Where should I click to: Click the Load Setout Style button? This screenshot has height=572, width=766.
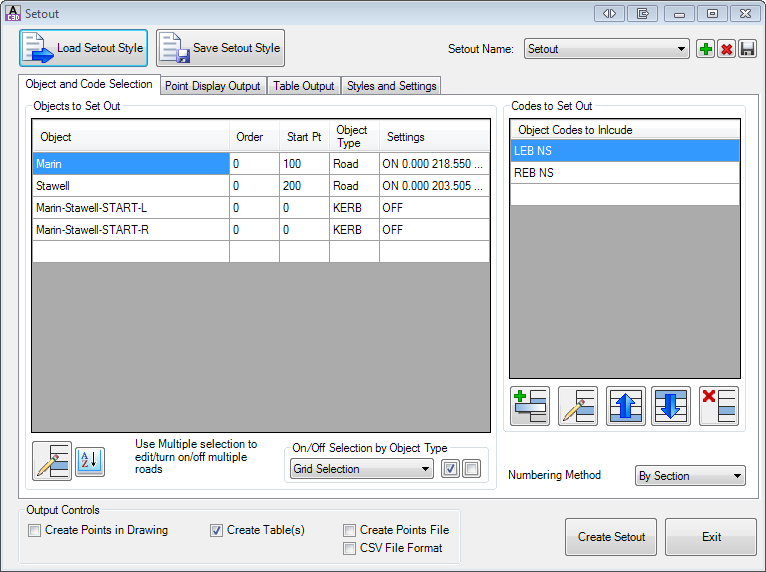83,48
